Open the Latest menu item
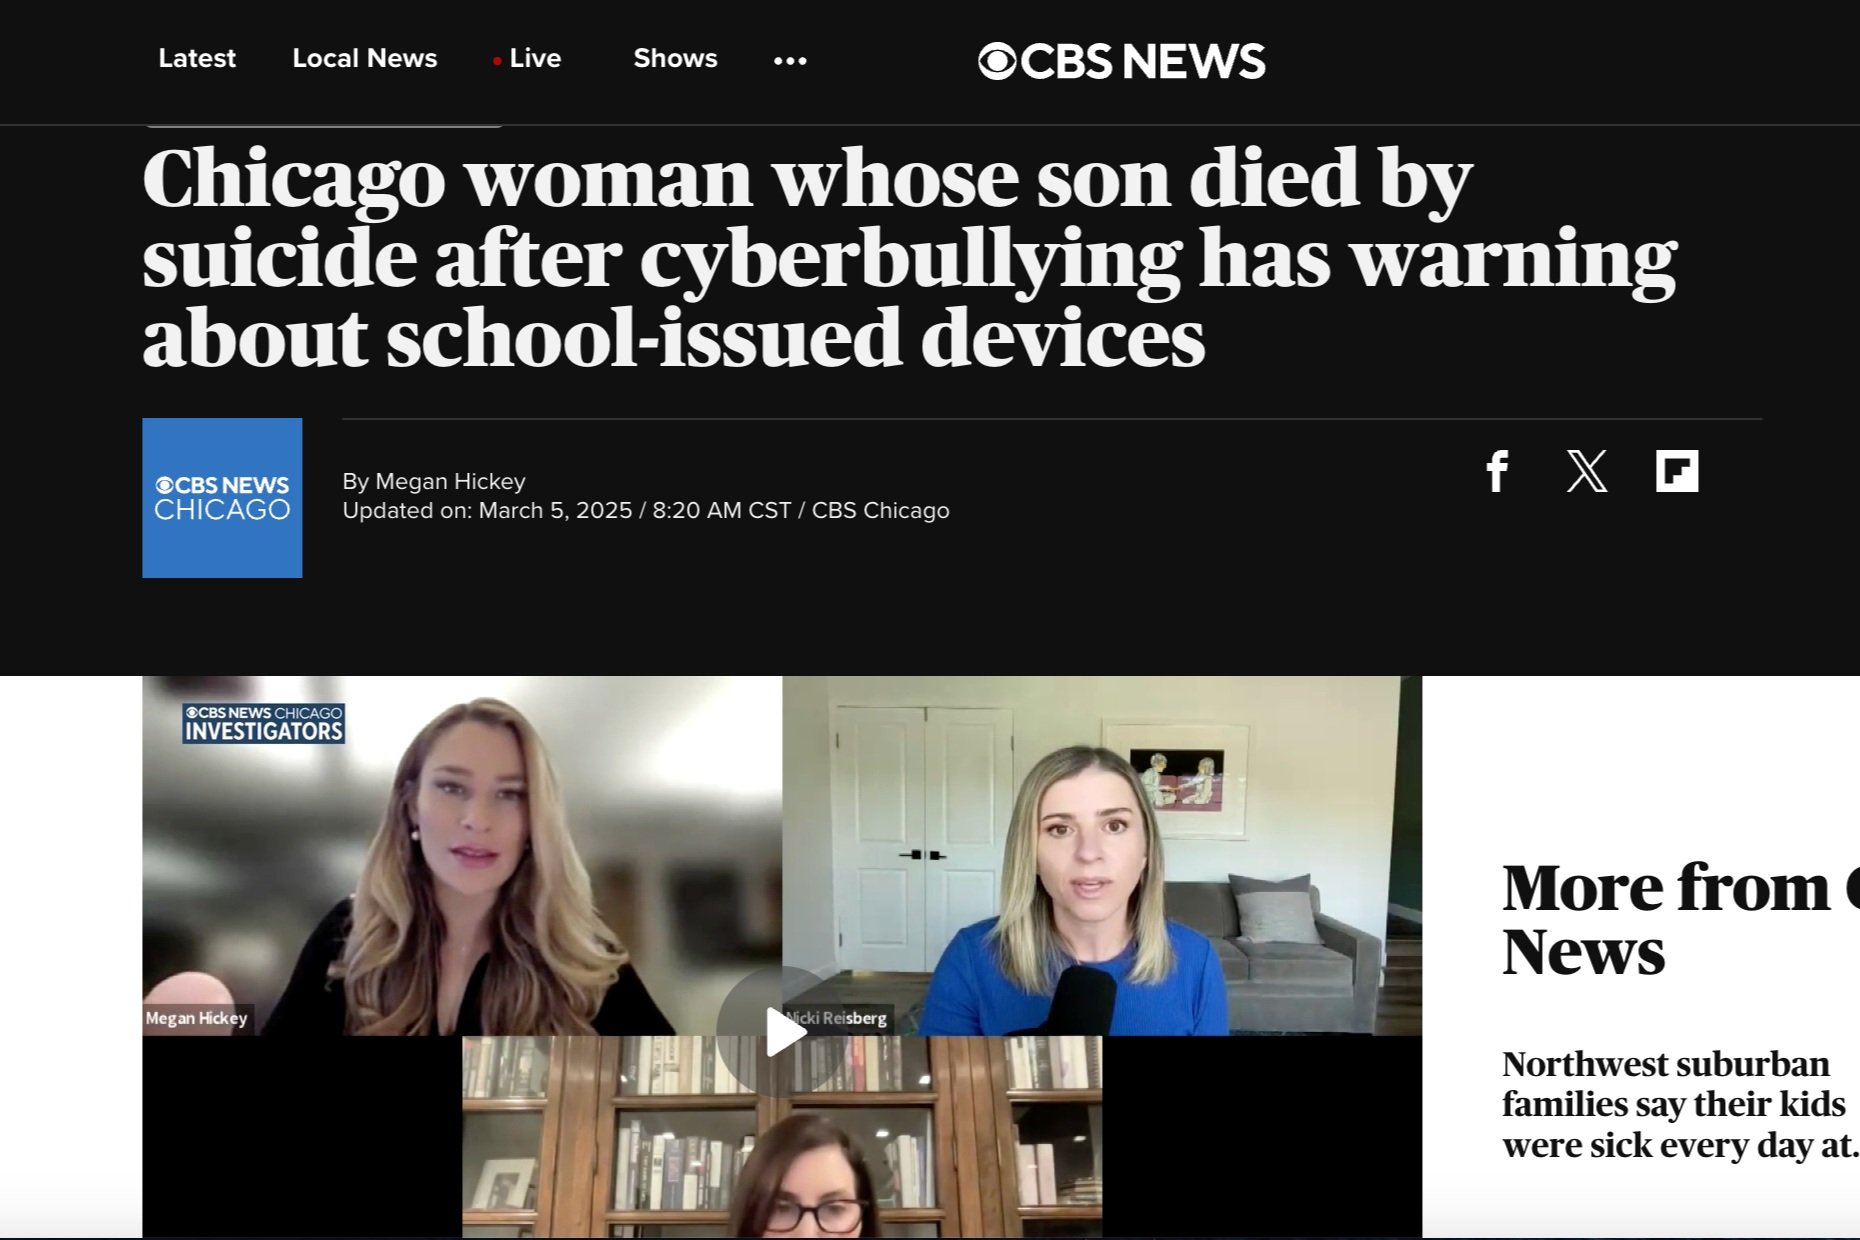Image resolution: width=1860 pixels, height=1240 pixels. (x=197, y=59)
